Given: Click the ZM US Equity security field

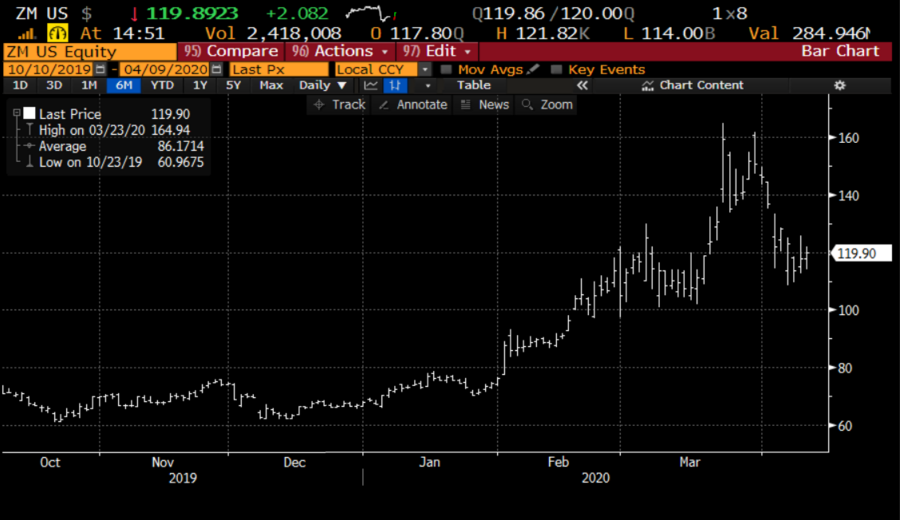Looking at the screenshot, I should coord(90,52).
